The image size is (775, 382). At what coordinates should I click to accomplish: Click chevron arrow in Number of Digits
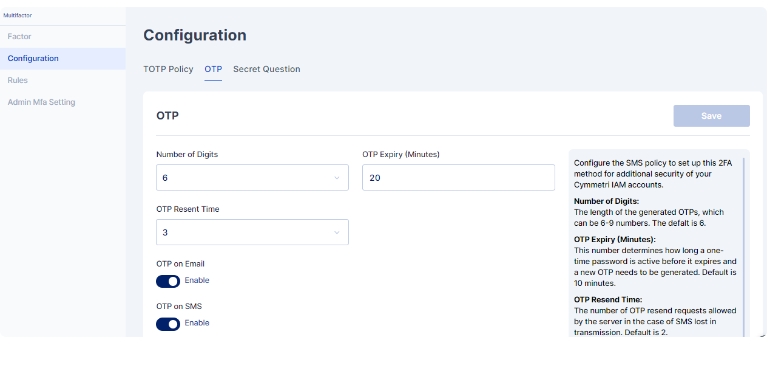[x=337, y=178]
